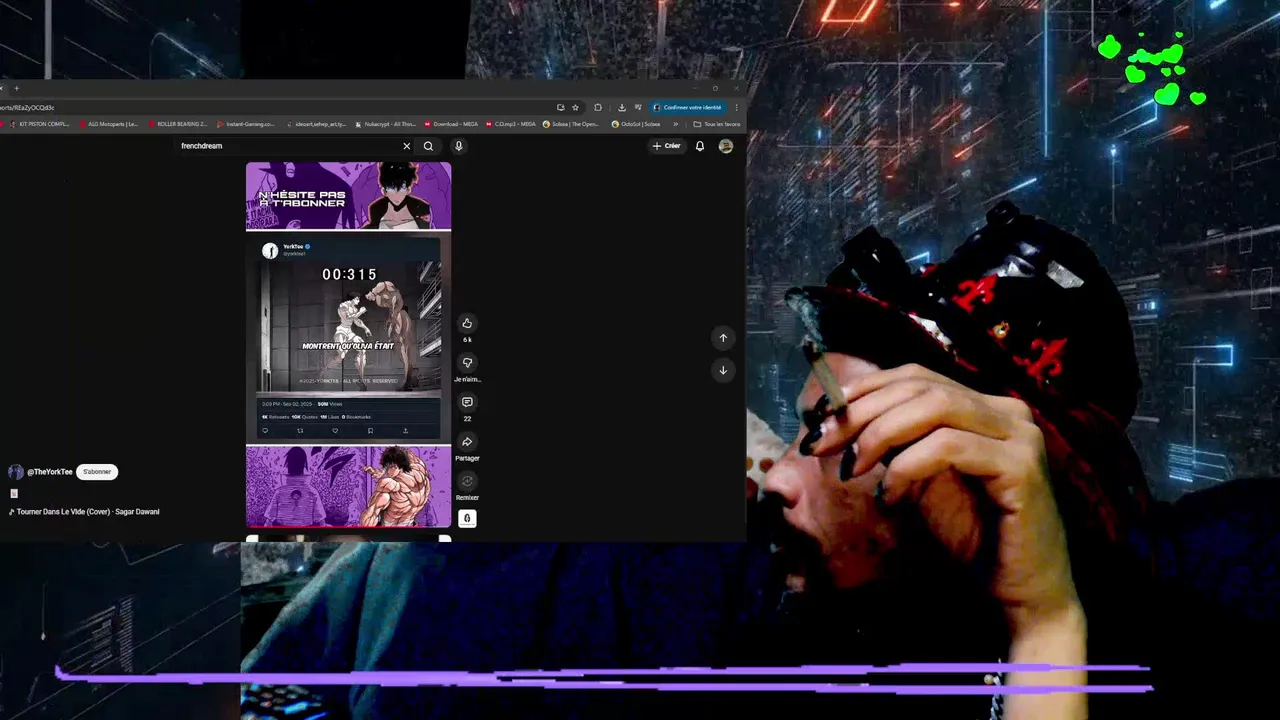Go to previous Short with up arrow
This screenshot has width=1280, height=720.
point(723,338)
